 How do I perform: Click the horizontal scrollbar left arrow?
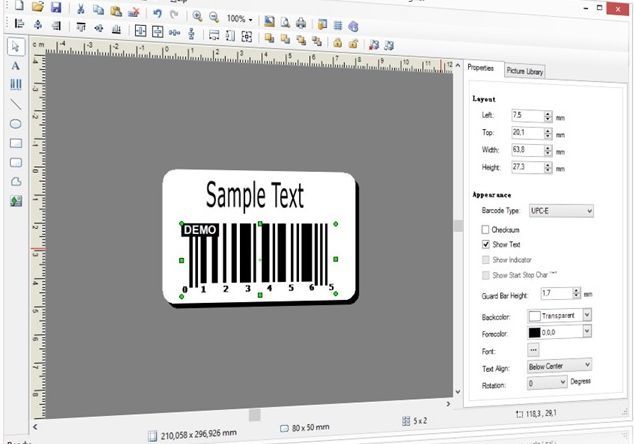pyautogui.click(x=36, y=427)
